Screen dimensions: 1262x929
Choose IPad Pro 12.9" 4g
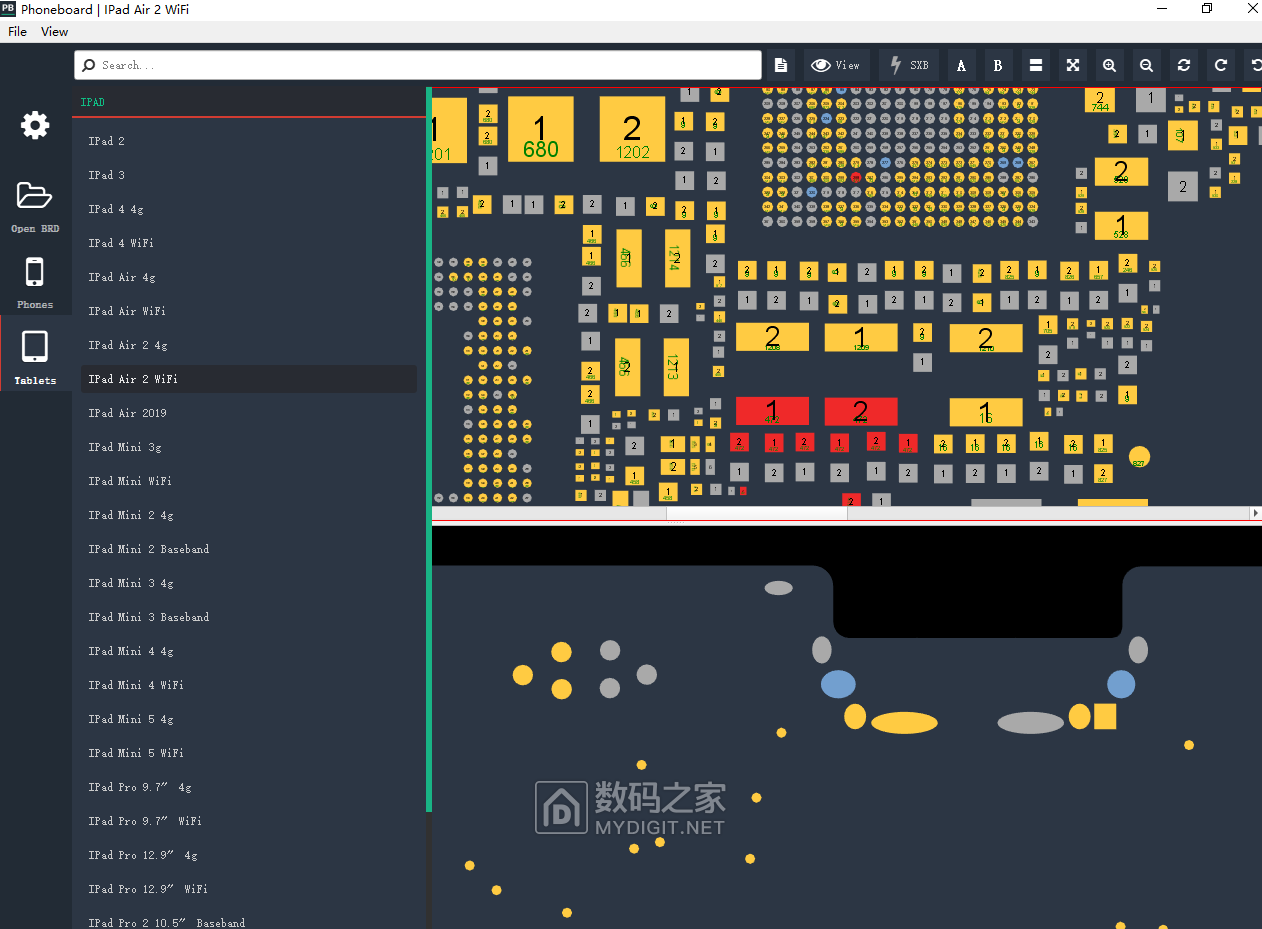[249, 855]
